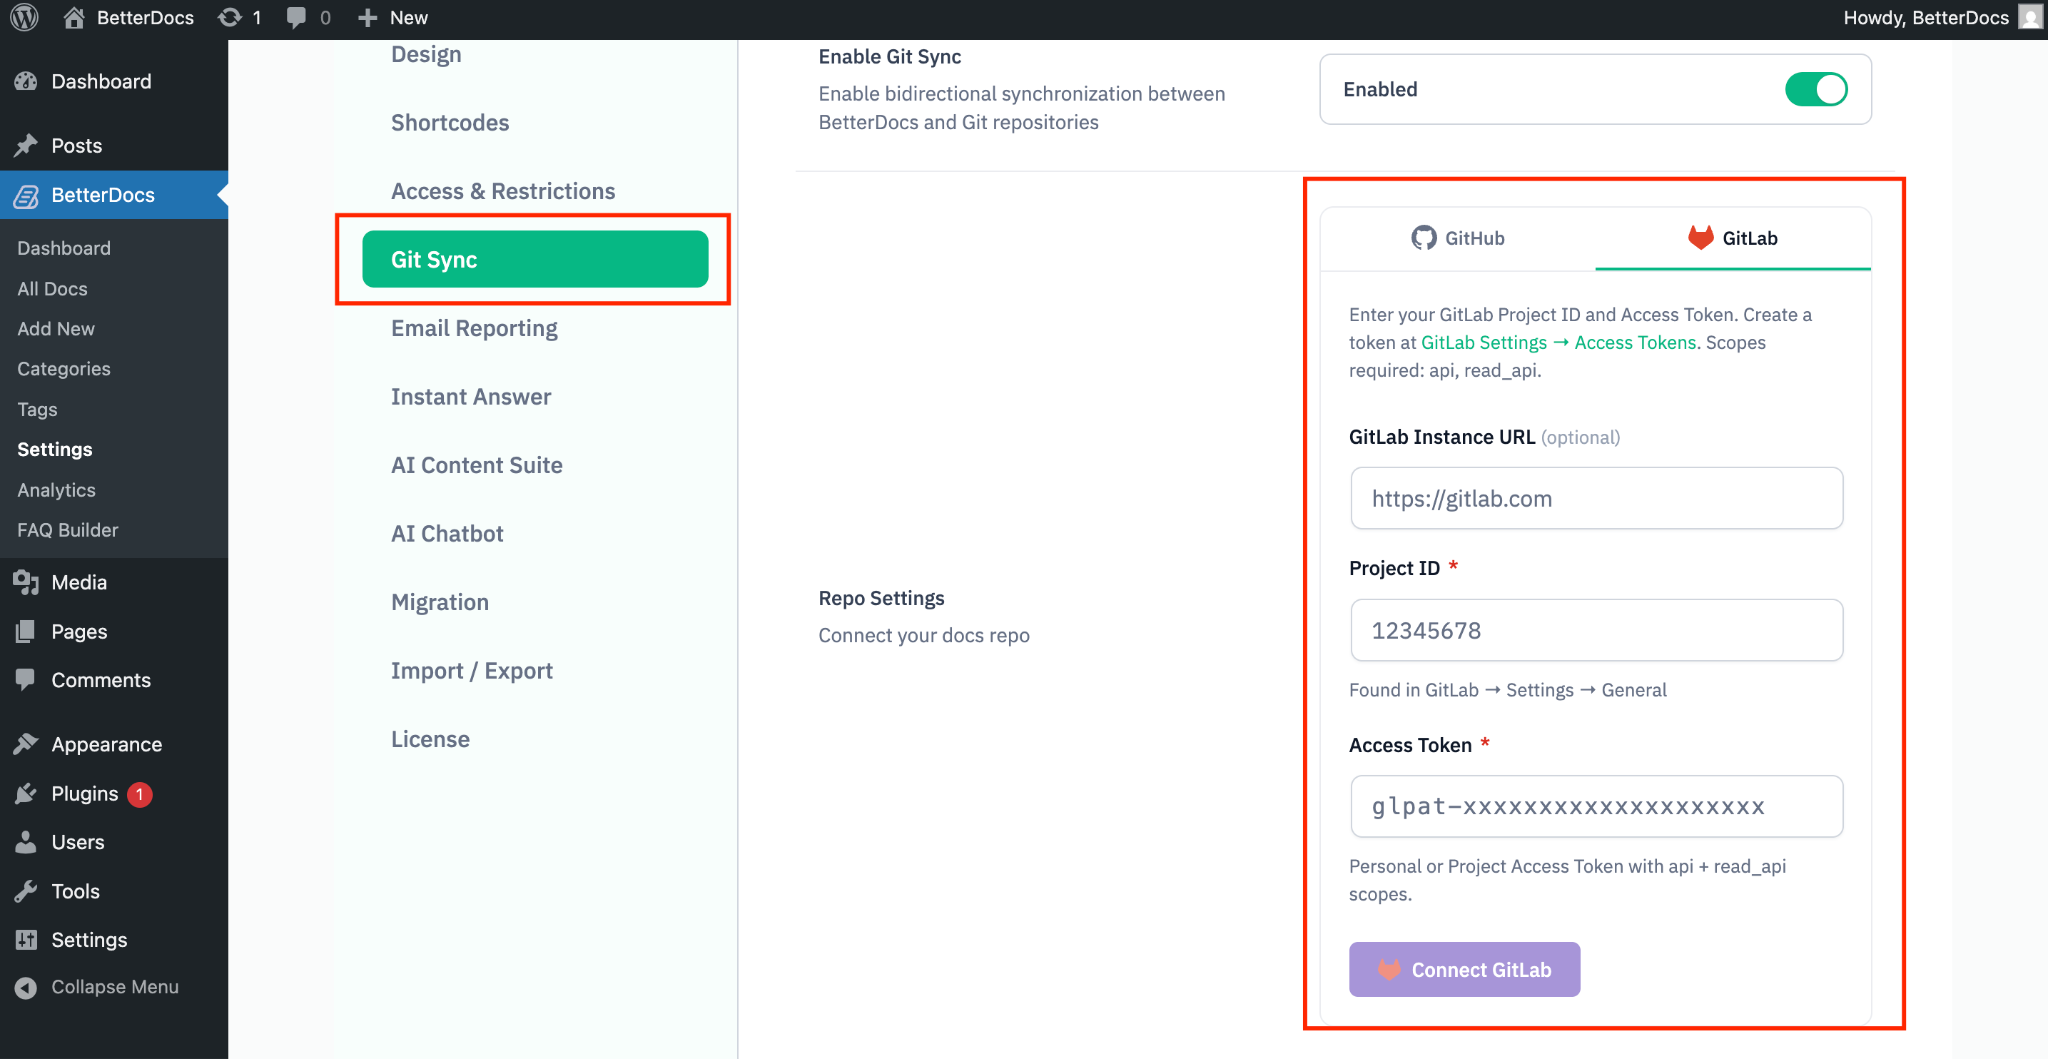Open Categories in BetterDocs submenu
The image size is (2048, 1059).
click(x=64, y=369)
